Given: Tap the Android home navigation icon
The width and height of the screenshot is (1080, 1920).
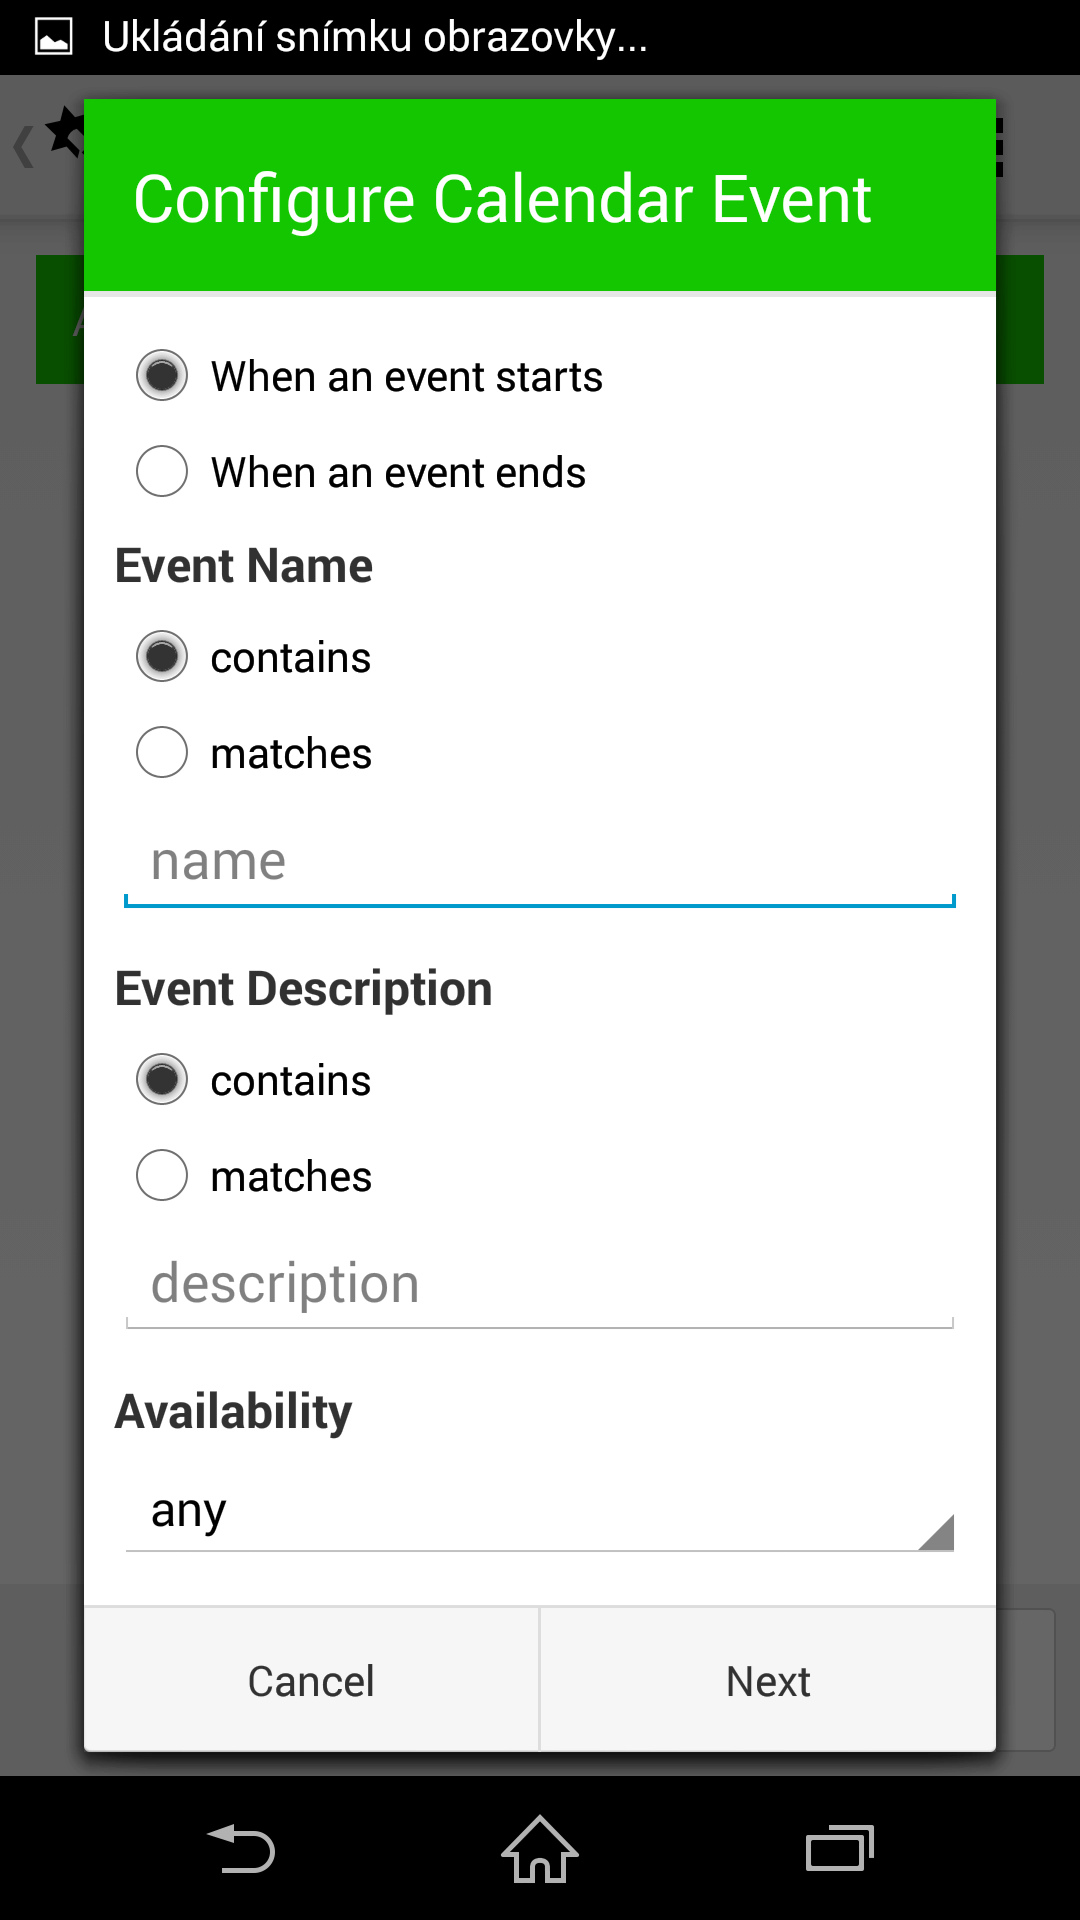Looking at the screenshot, I should (540, 1848).
